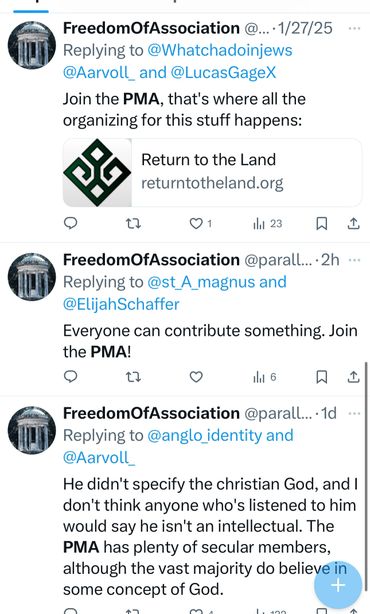View analytics showing 23 views

267,224
